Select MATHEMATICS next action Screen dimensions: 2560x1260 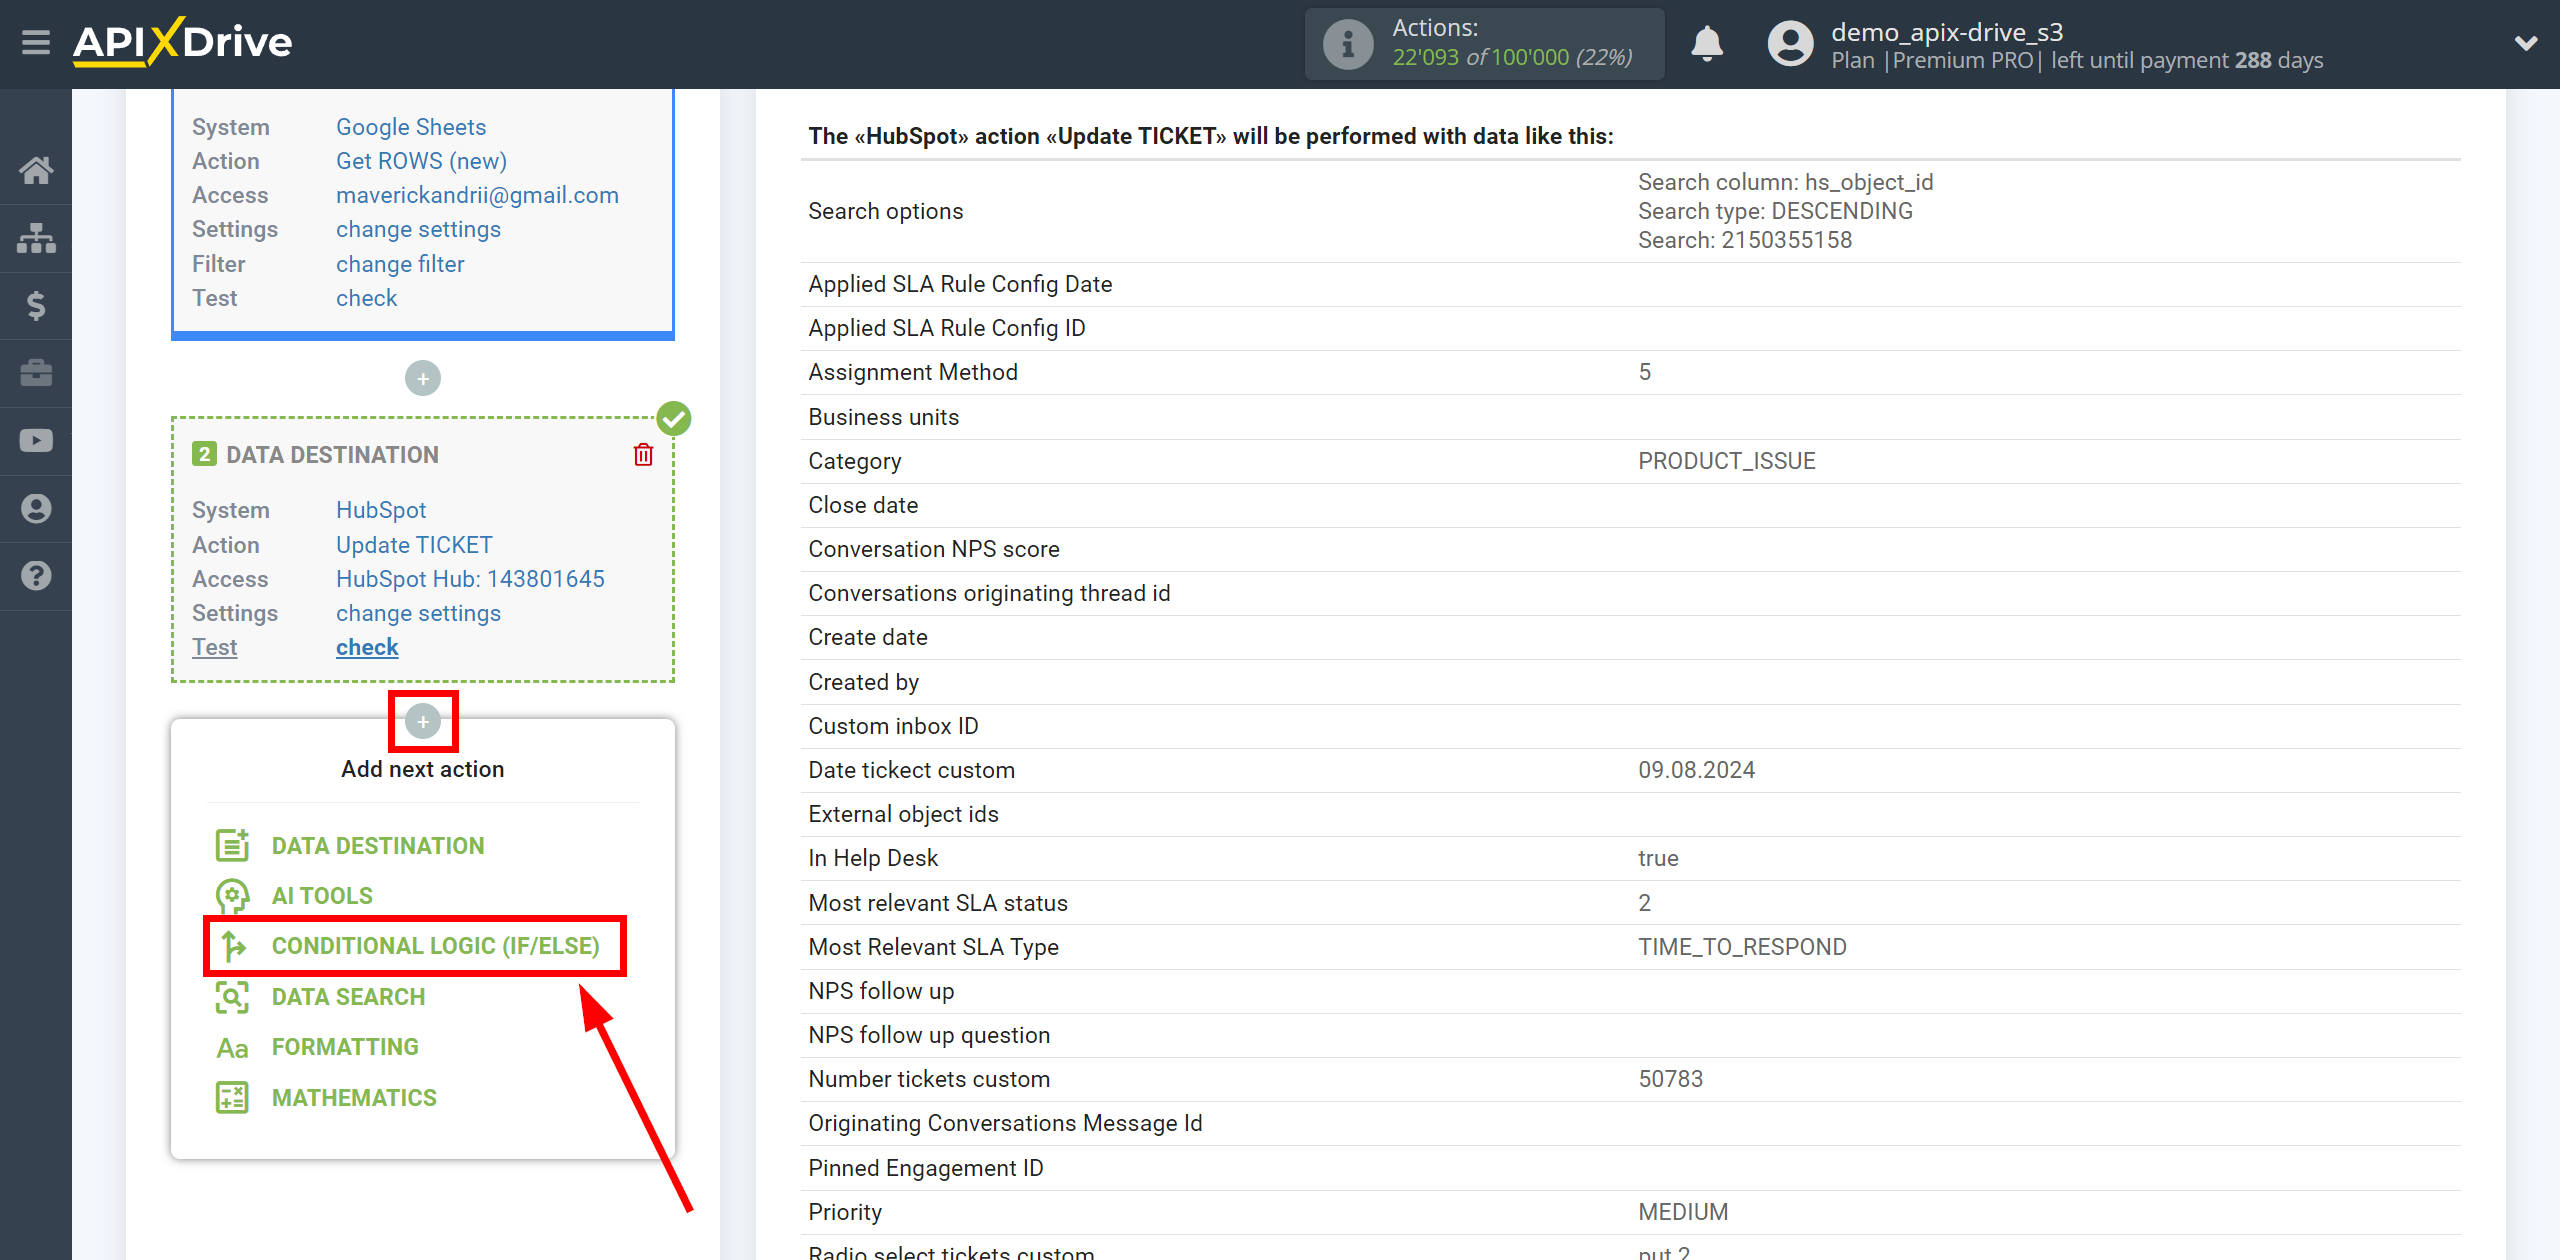[x=354, y=1098]
